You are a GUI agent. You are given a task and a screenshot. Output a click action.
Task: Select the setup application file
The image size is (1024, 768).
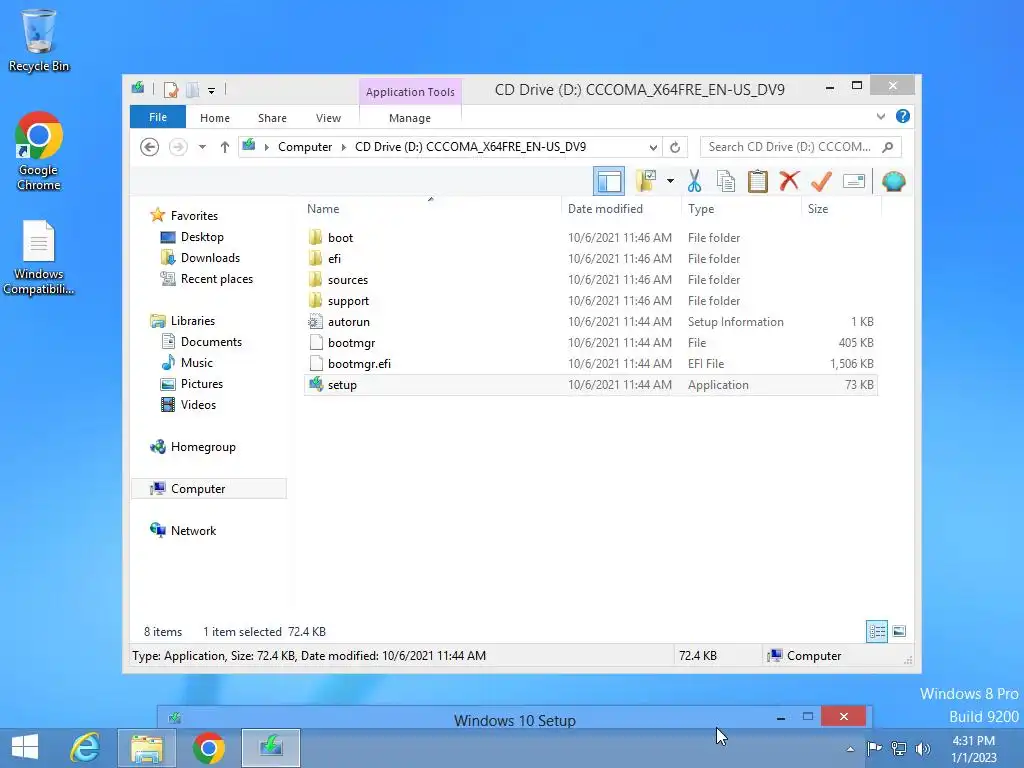(590, 385)
